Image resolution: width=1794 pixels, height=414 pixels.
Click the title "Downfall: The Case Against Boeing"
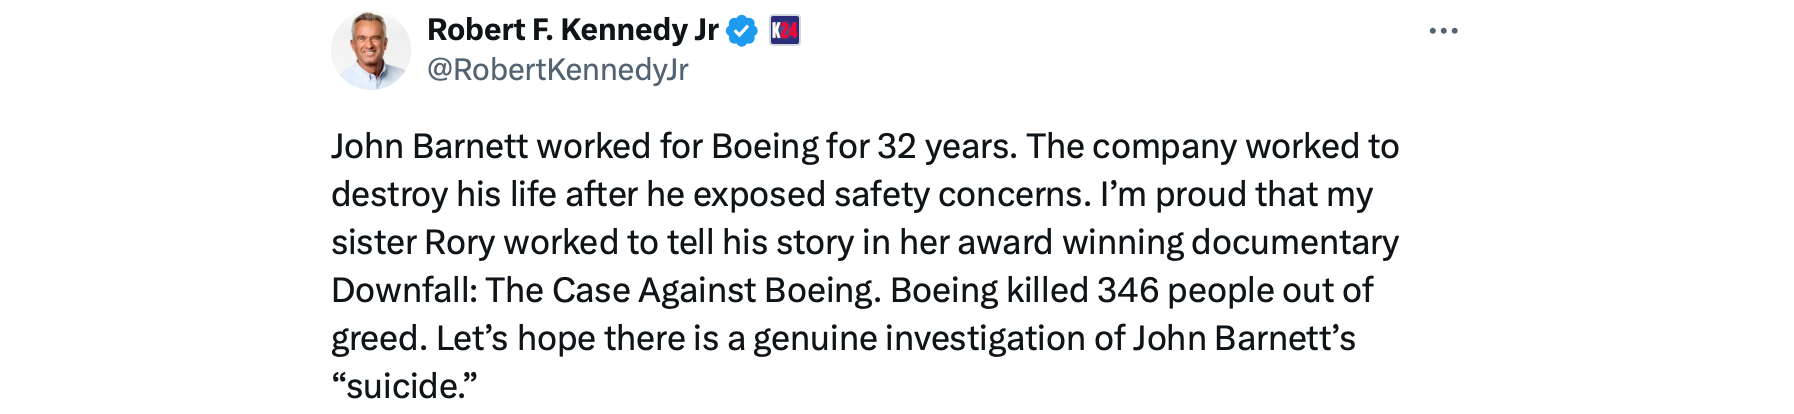605,291
